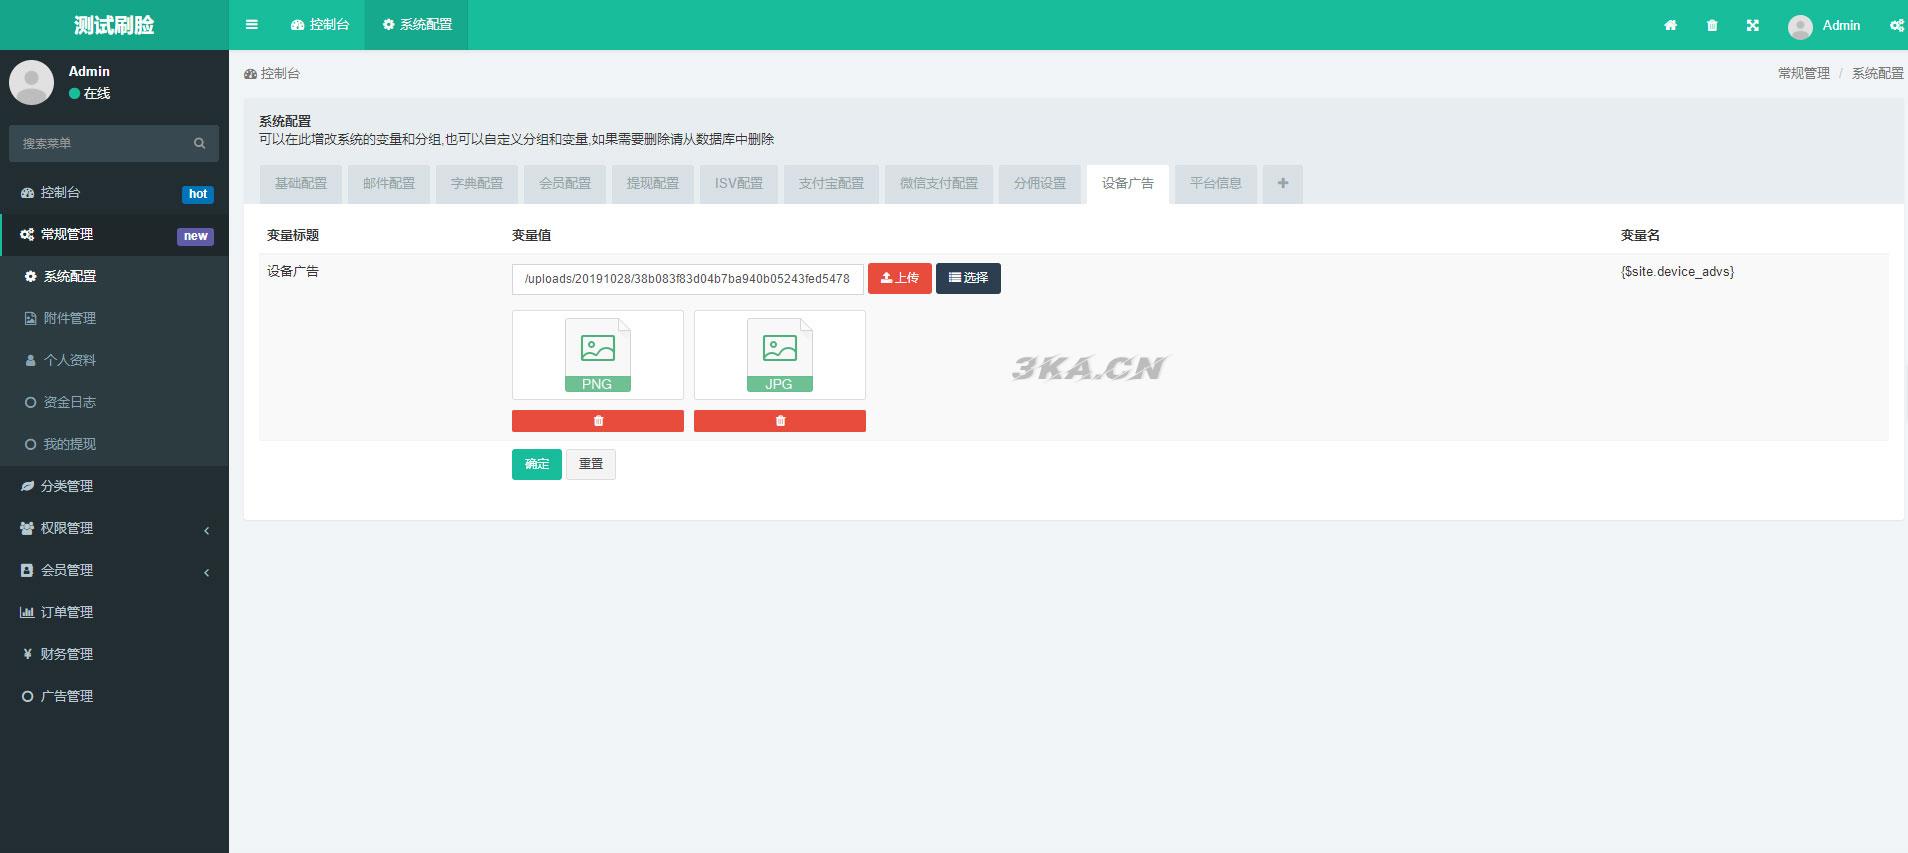Open 附件管理 in the sidebar
The height and width of the screenshot is (853, 1908).
(x=114, y=319)
